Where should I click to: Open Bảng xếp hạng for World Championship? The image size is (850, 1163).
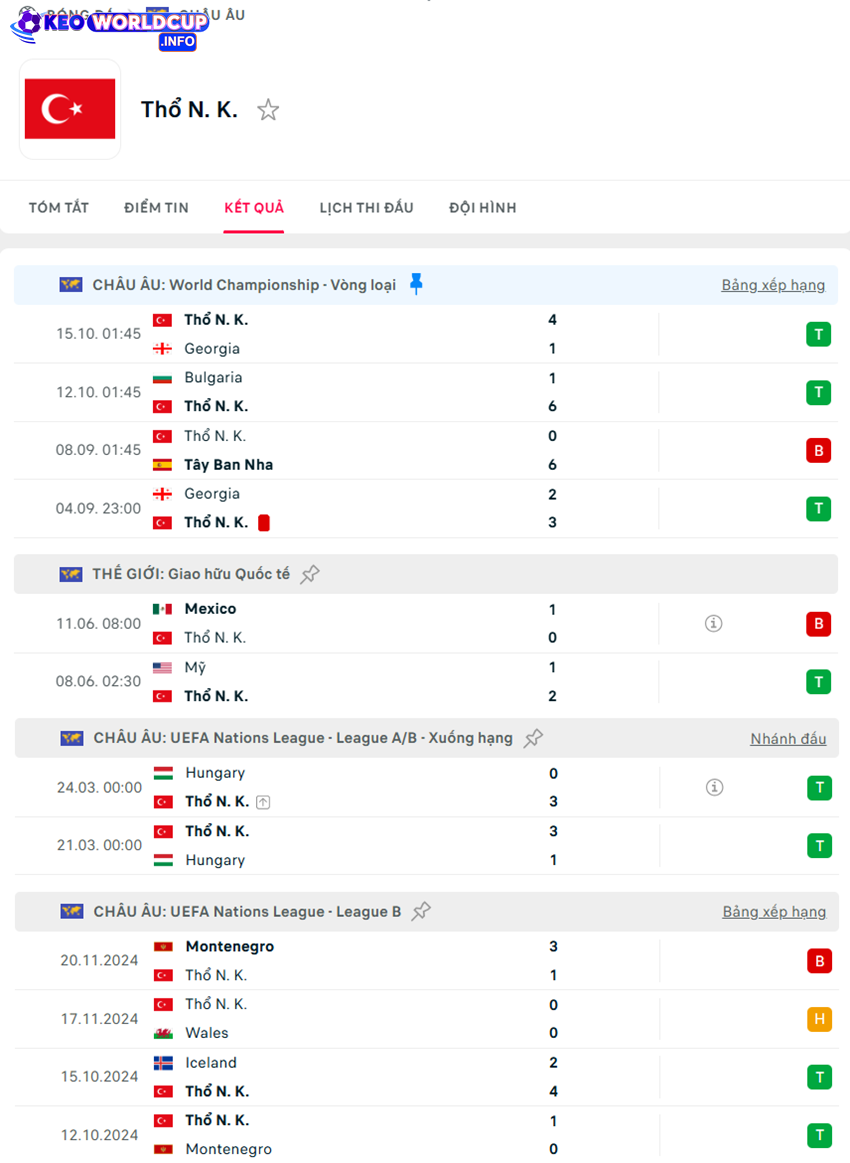click(773, 285)
